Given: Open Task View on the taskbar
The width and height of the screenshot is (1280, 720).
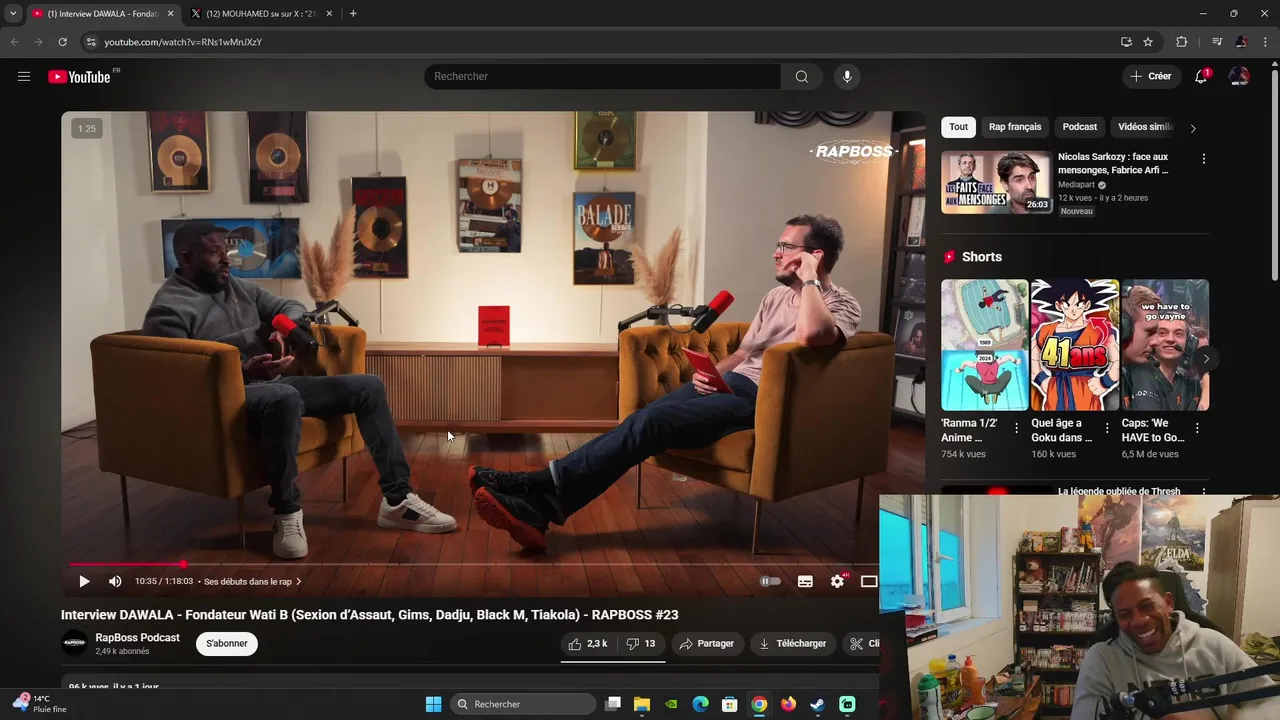Looking at the screenshot, I should click(613, 704).
